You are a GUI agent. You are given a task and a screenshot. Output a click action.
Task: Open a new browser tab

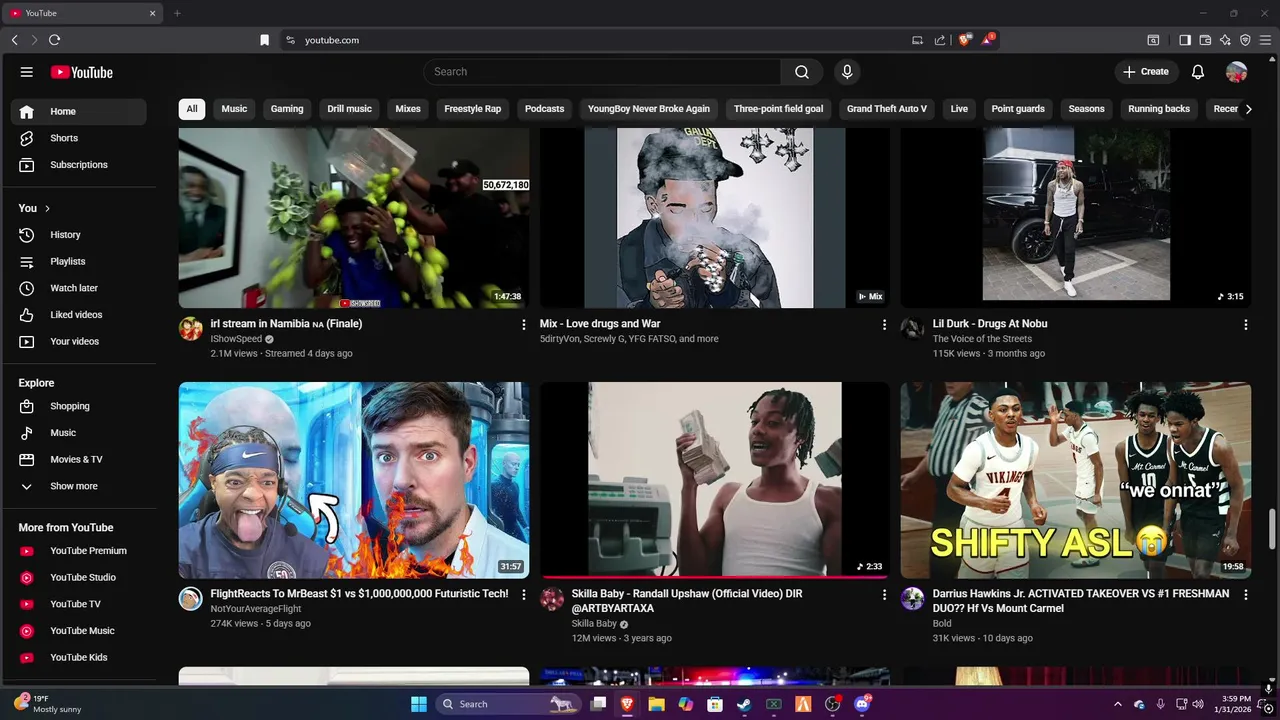[x=177, y=13]
